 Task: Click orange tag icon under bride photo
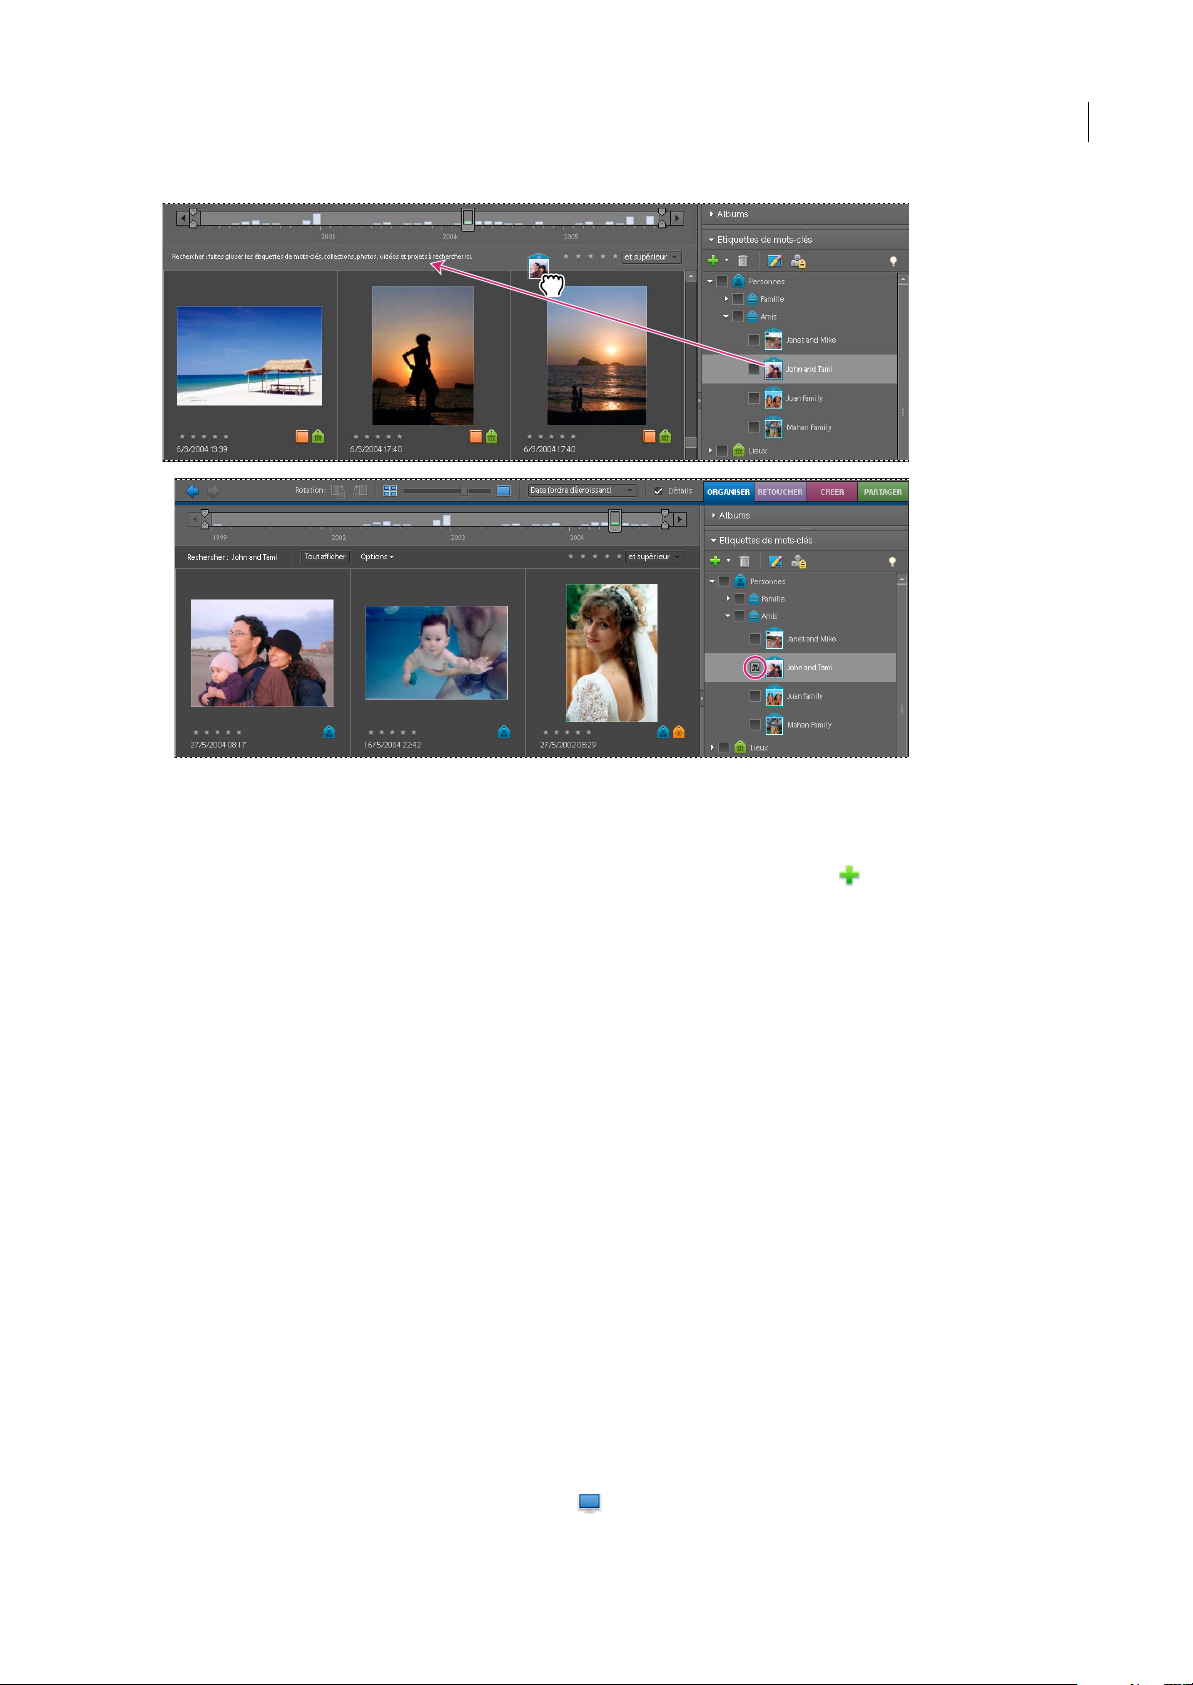[679, 732]
